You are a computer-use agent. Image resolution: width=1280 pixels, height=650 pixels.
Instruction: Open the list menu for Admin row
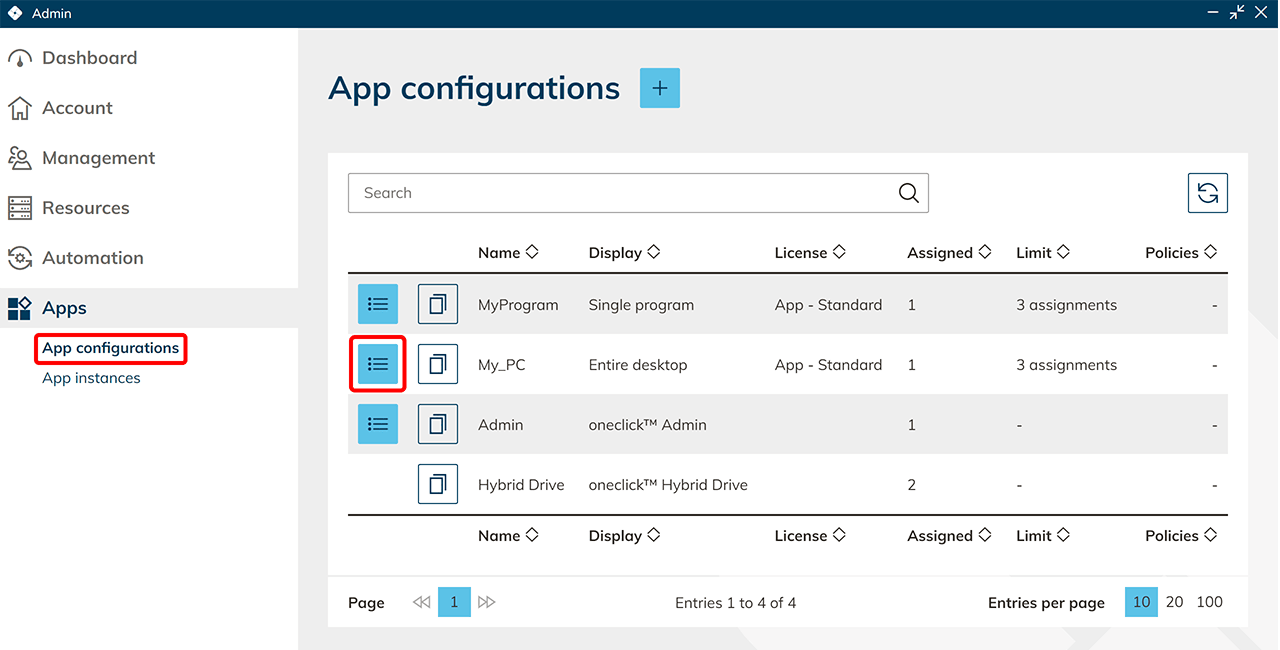378,425
